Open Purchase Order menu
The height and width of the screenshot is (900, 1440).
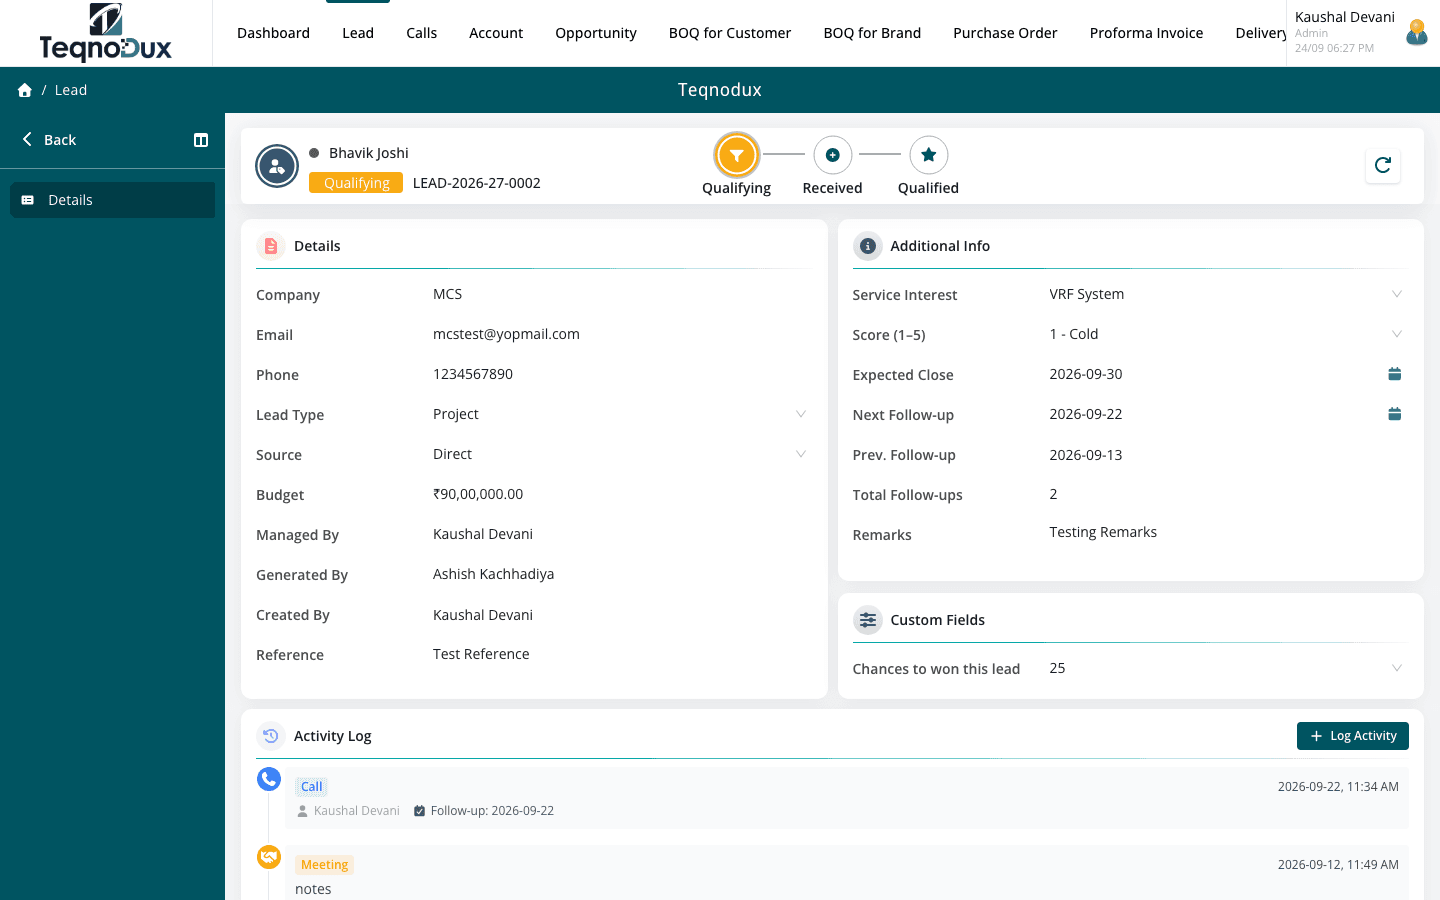click(x=1005, y=33)
